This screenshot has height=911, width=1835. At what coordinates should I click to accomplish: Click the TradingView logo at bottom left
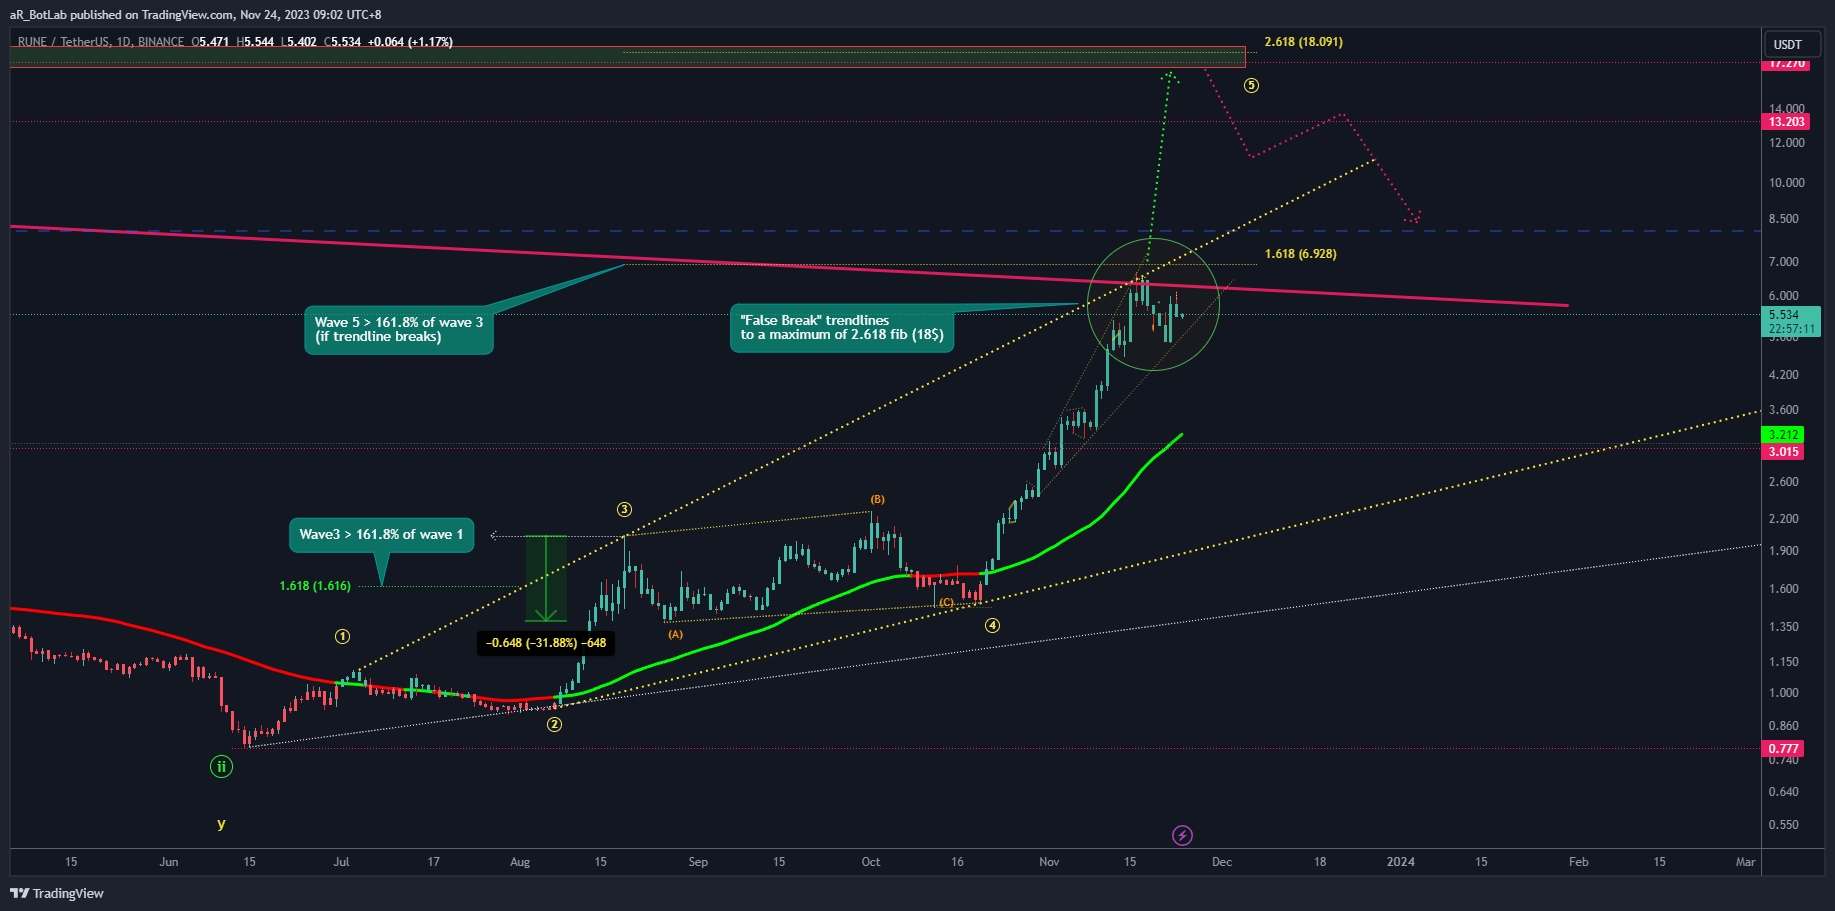57,893
